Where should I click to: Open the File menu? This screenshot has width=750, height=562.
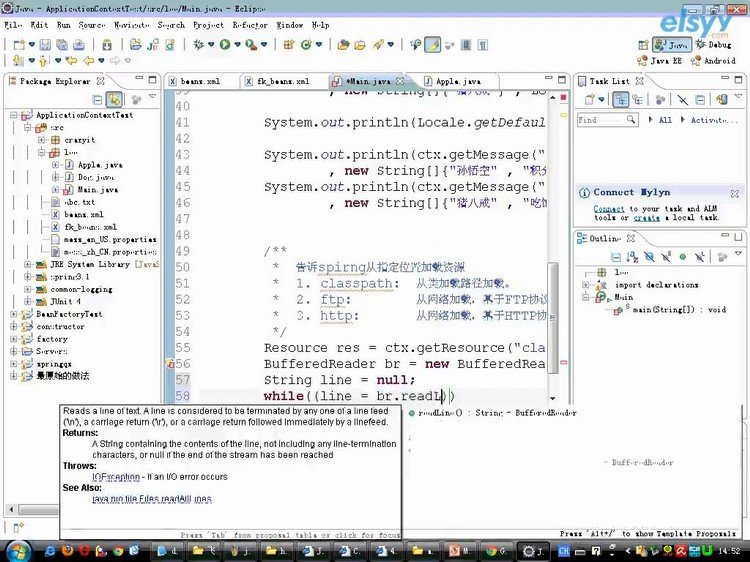coord(13,25)
